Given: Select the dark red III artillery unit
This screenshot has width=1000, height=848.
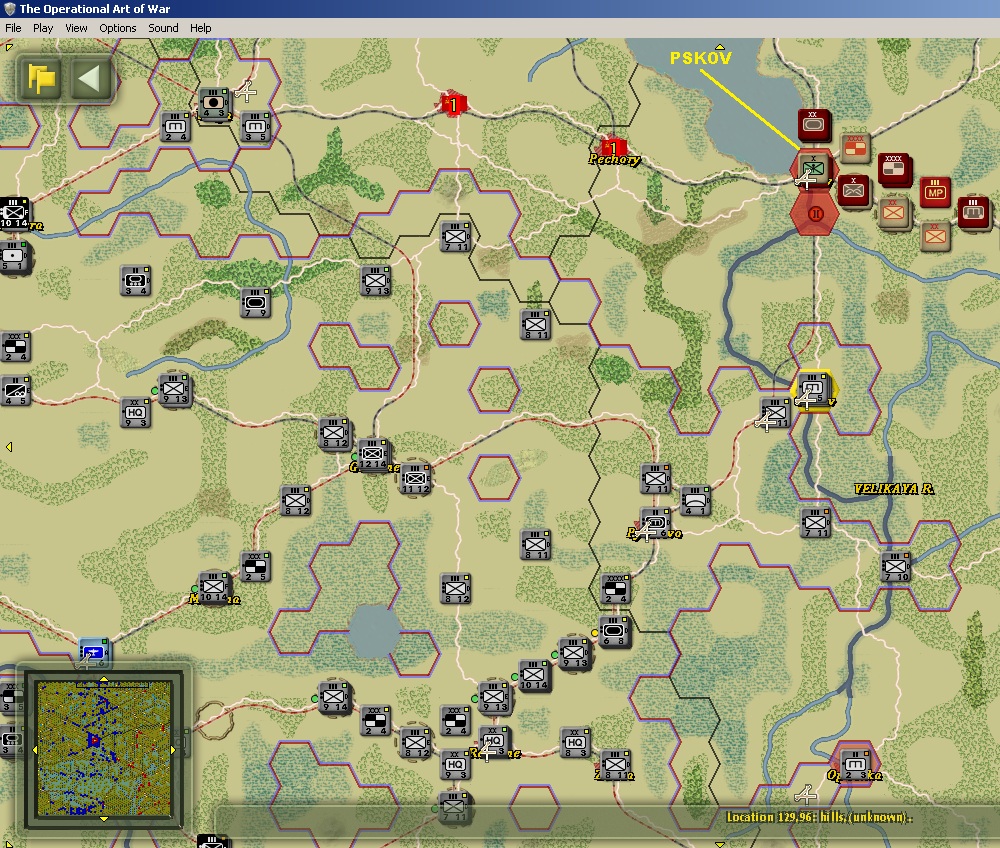Looking at the screenshot, I should [x=973, y=212].
